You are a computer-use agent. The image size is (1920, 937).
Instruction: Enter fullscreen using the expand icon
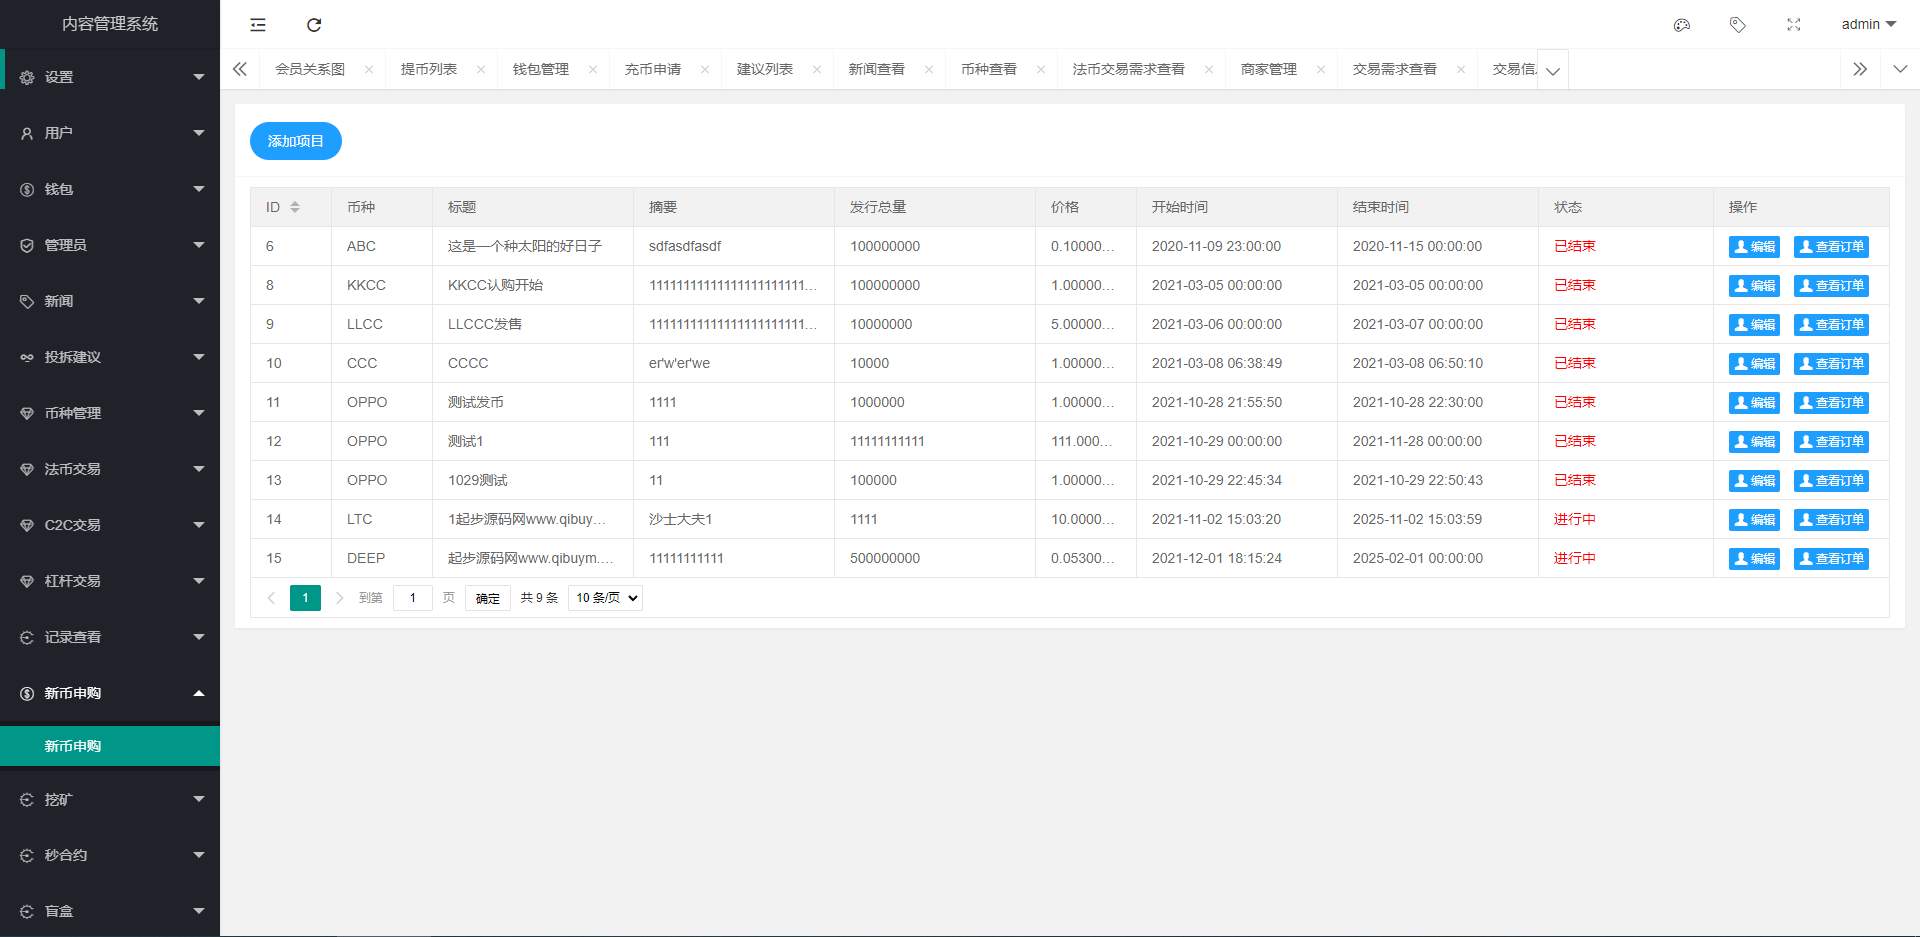1794,25
